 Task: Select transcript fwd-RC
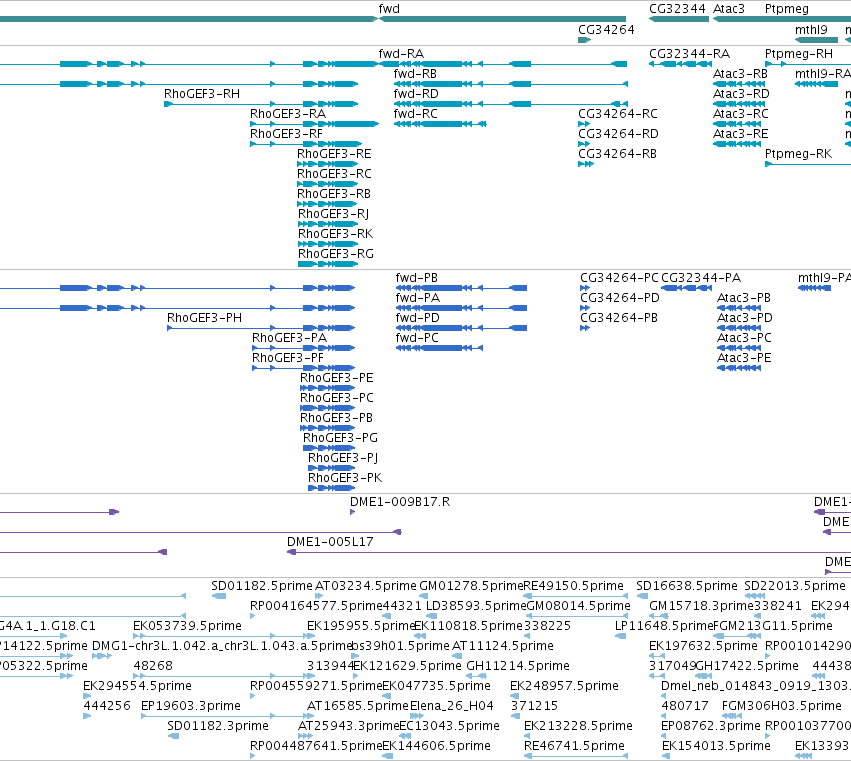click(x=415, y=114)
